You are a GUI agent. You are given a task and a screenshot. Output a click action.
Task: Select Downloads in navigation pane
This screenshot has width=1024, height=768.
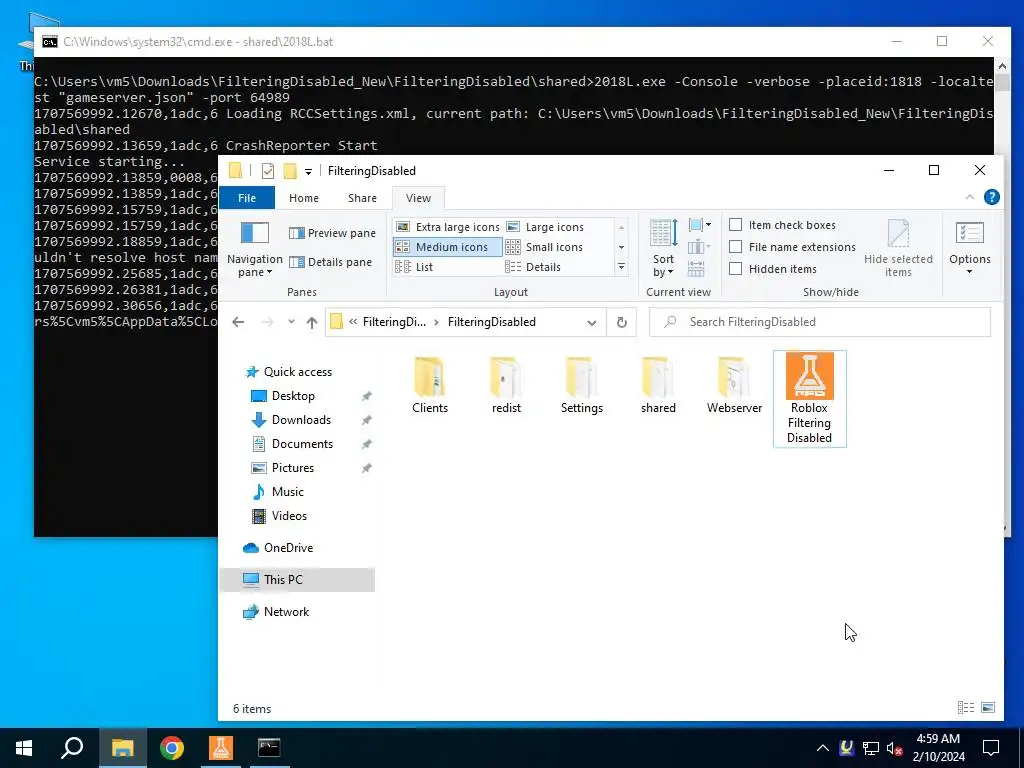point(301,420)
